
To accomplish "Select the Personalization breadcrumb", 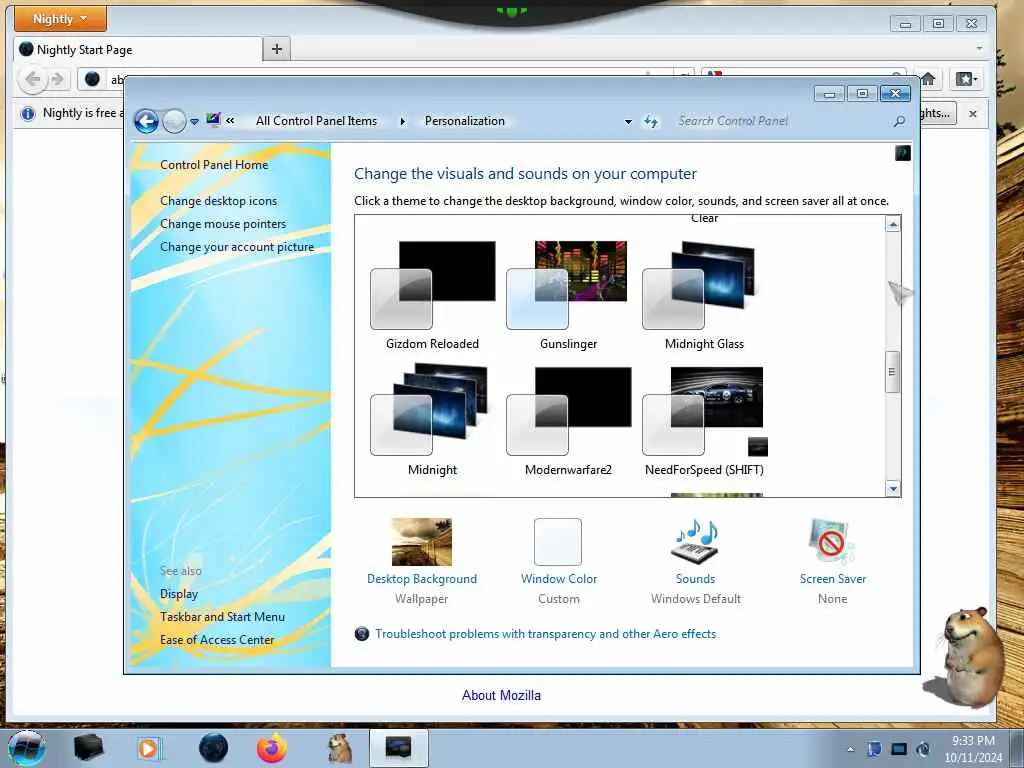I will pyautogui.click(x=464, y=121).
